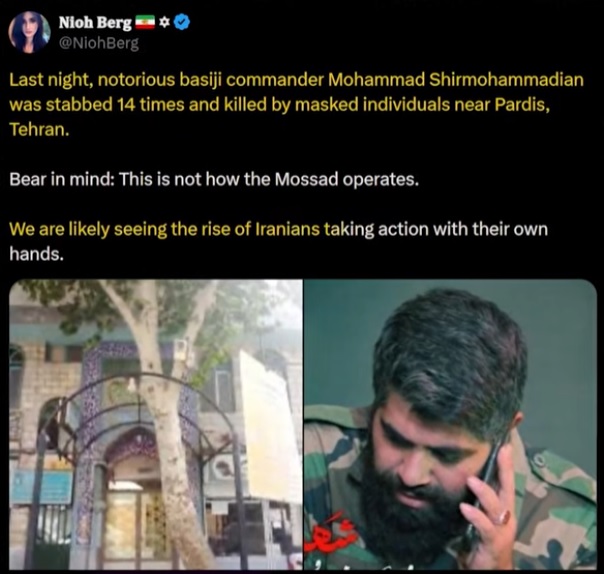Click the red Arabic calligraphy in right photo
Image resolution: width=604 pixels, height=574 pixels.
(329, 532)
